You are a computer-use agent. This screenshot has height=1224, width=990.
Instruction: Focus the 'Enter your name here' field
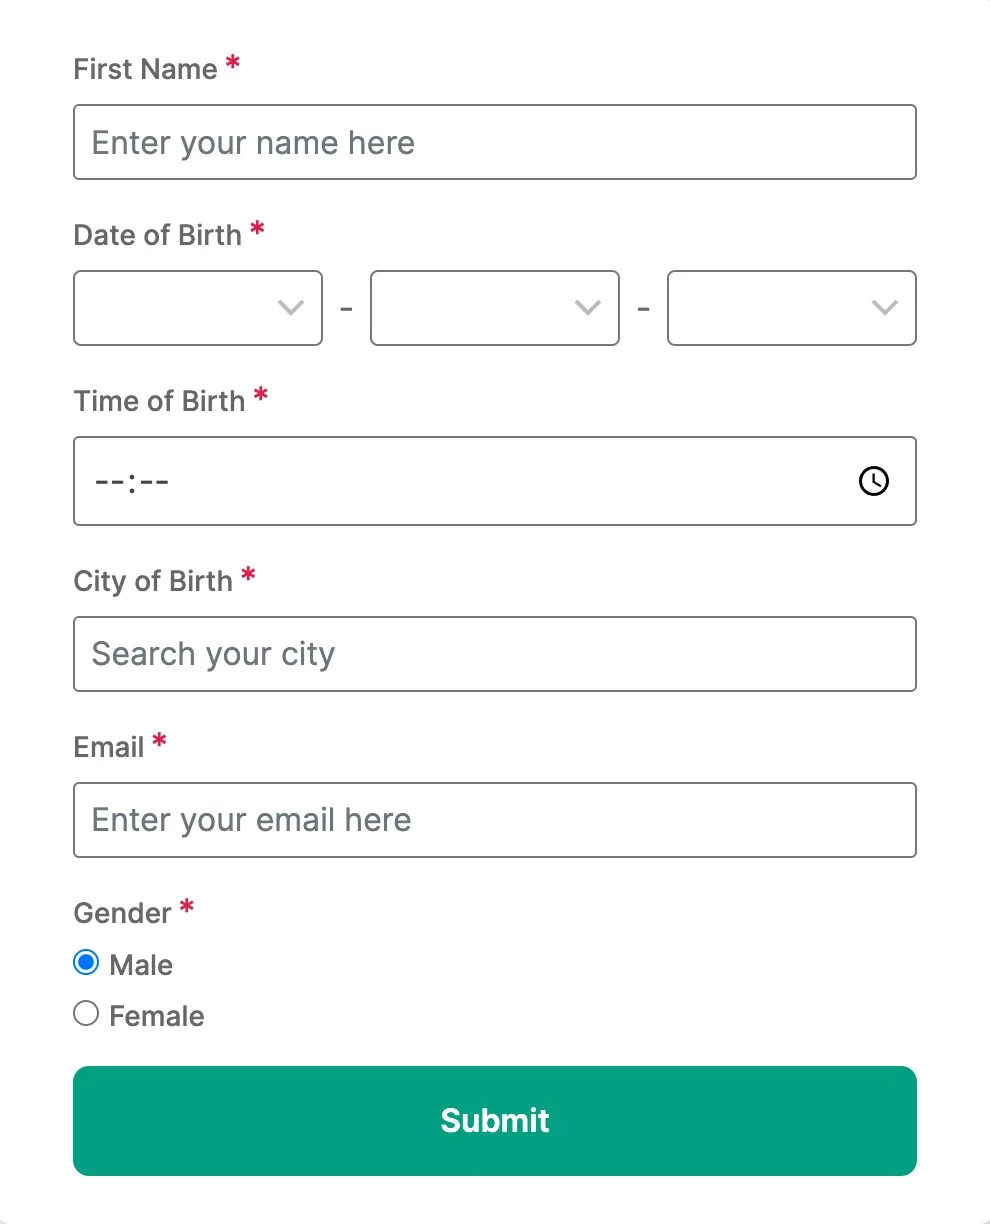[495, 142]
